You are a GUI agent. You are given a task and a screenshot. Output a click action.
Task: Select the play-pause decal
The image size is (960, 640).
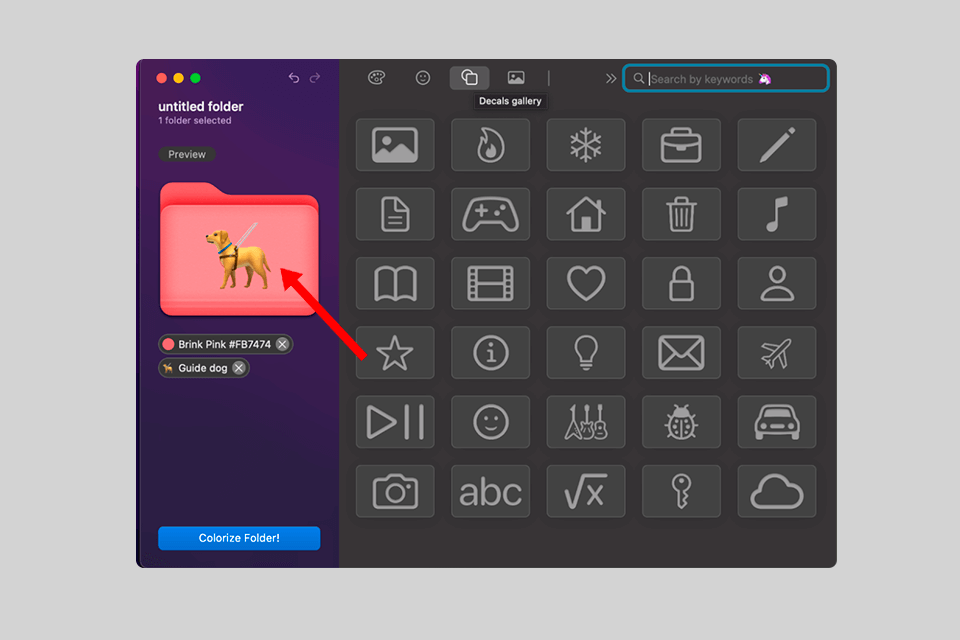(x=395, y=421)
